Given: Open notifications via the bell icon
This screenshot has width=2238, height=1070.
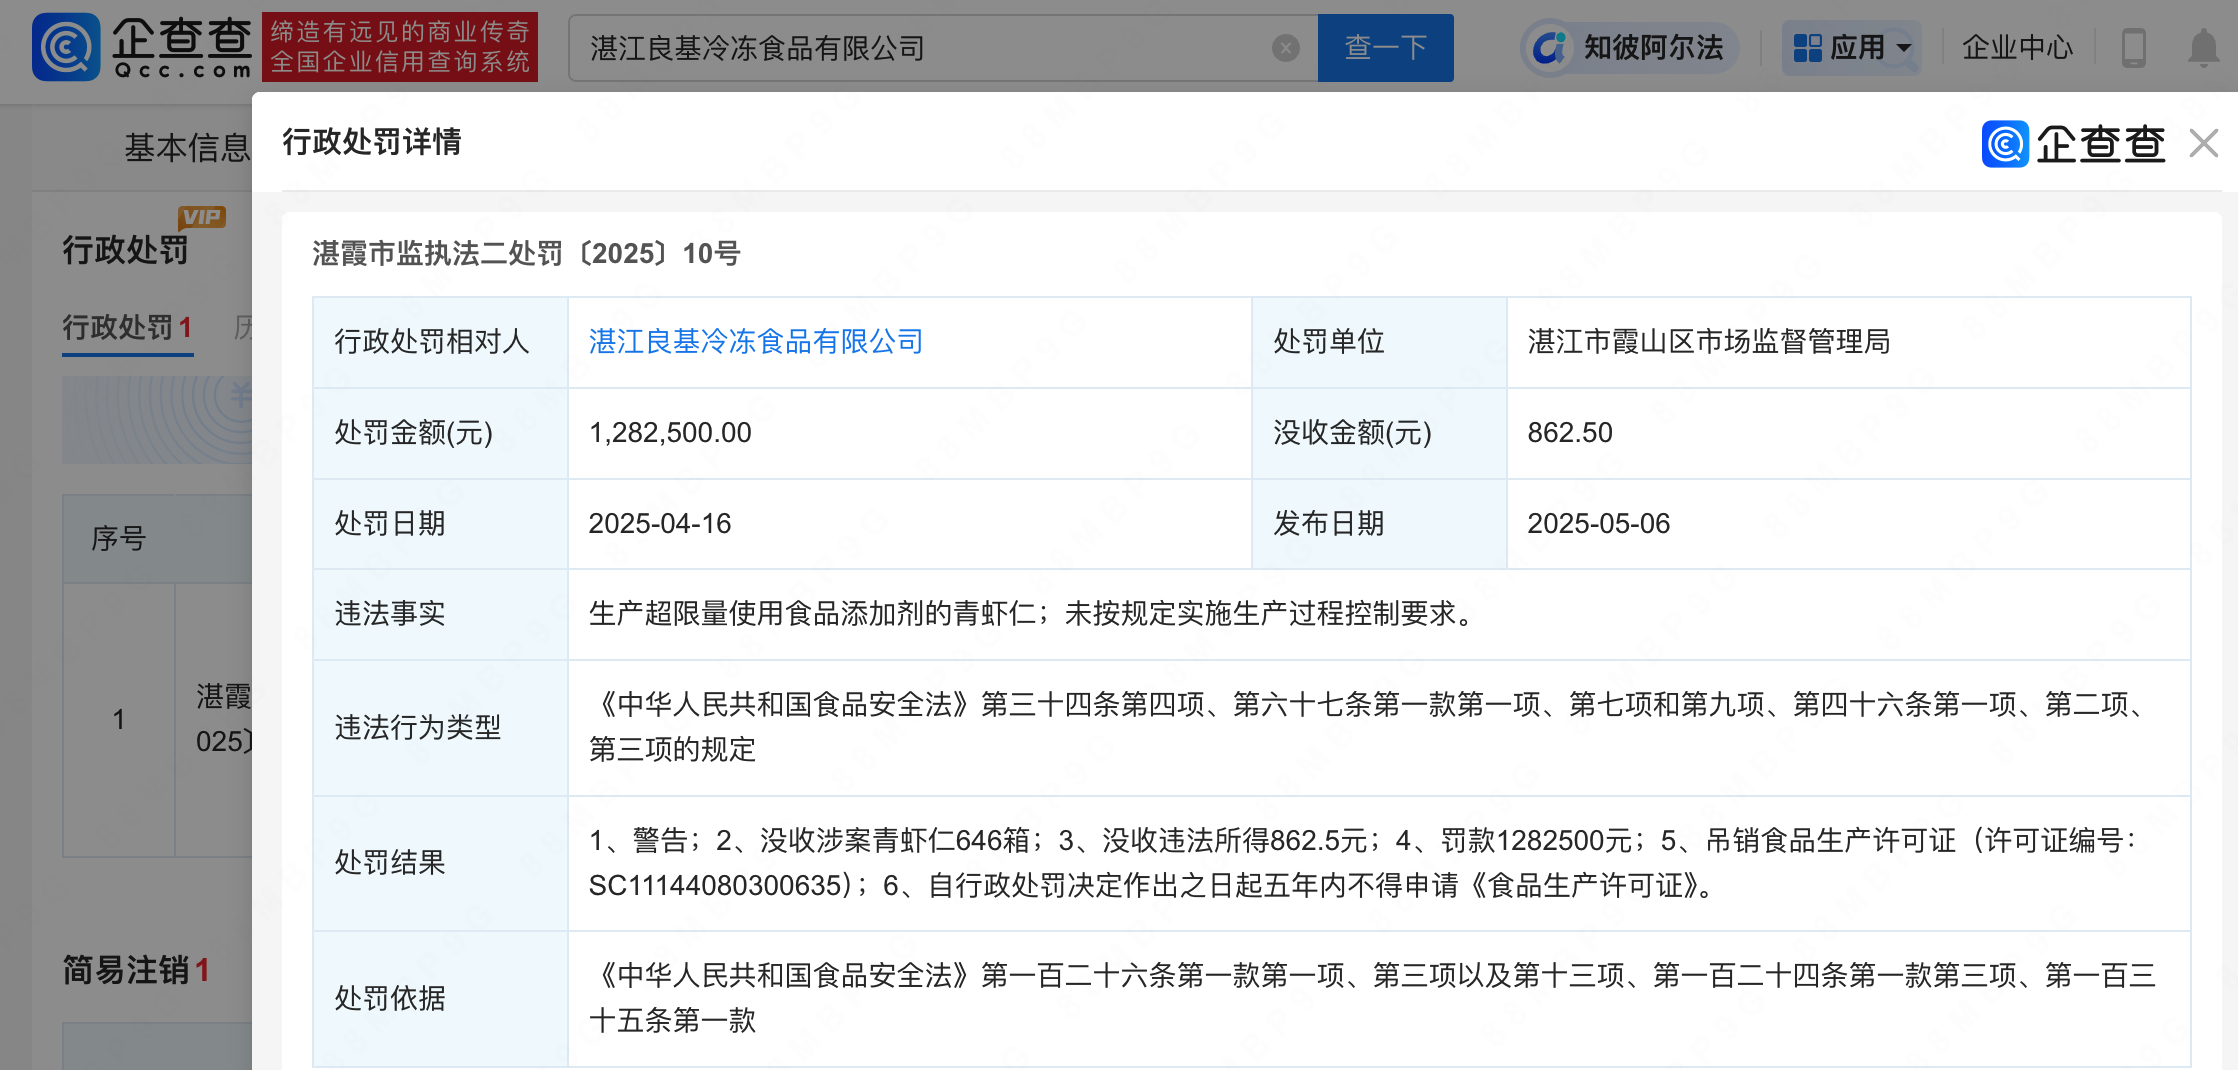Looking at the screenshot, I should coord(2203,48).
